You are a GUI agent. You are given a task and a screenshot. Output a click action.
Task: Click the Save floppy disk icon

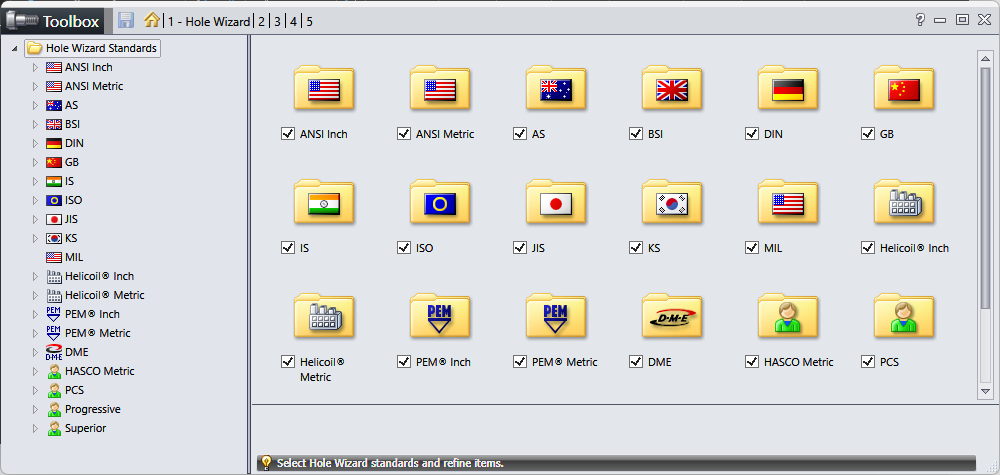coord(126,20)
